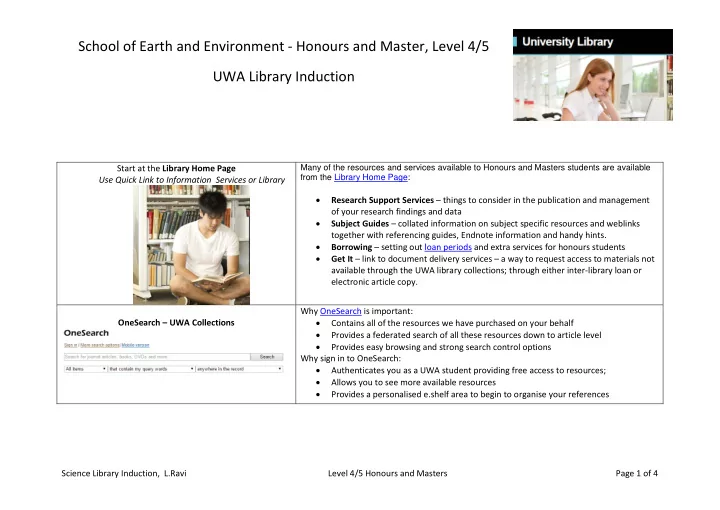The image size is (720, 510).
Task: Click the 'UWA Library Induction' title
Action: click(283, 77)
